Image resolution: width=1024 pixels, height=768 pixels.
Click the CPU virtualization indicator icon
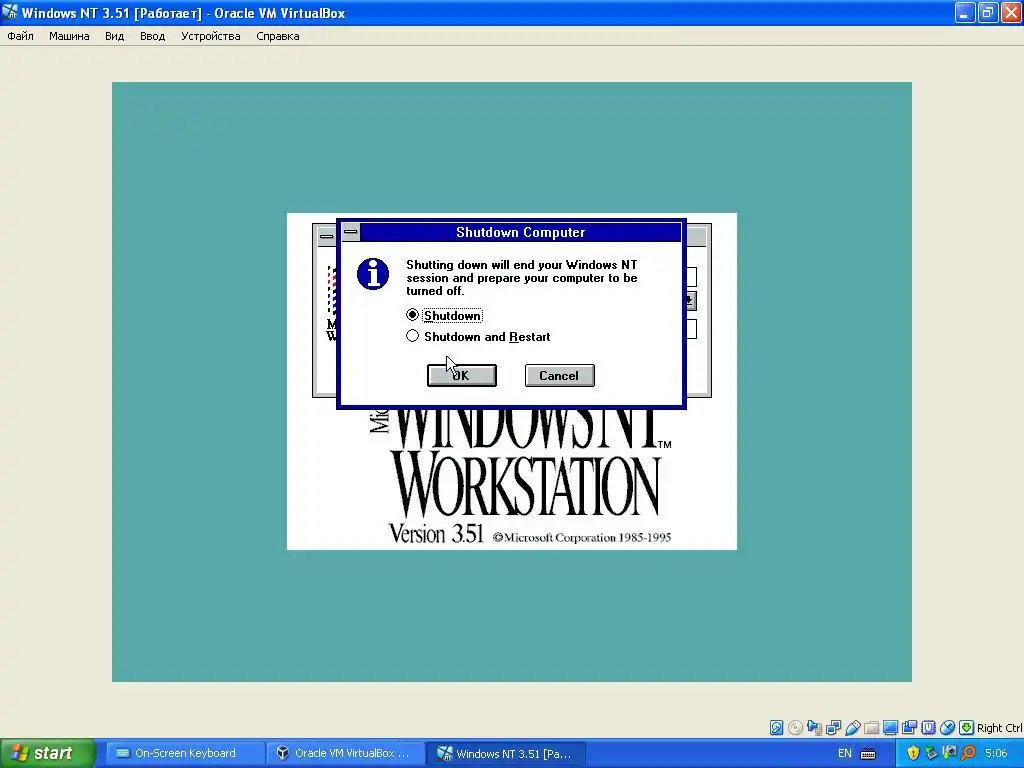[928, 728]
